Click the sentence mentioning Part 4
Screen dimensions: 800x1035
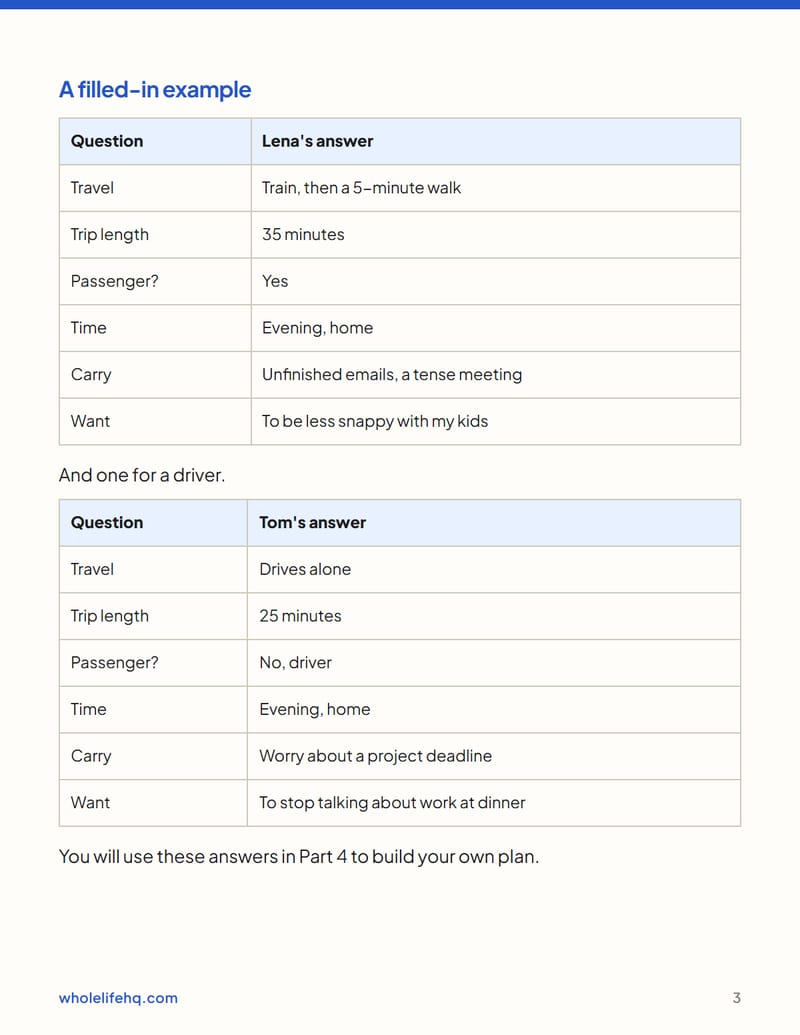click(x=299, y=857)
